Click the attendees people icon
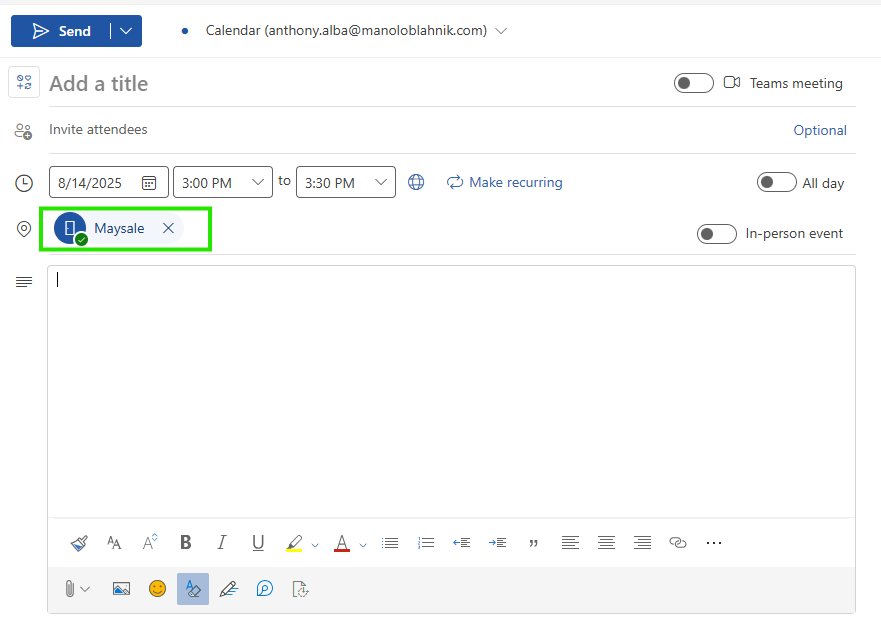Screen dimensions: 881x617 [x=23, y=131]
